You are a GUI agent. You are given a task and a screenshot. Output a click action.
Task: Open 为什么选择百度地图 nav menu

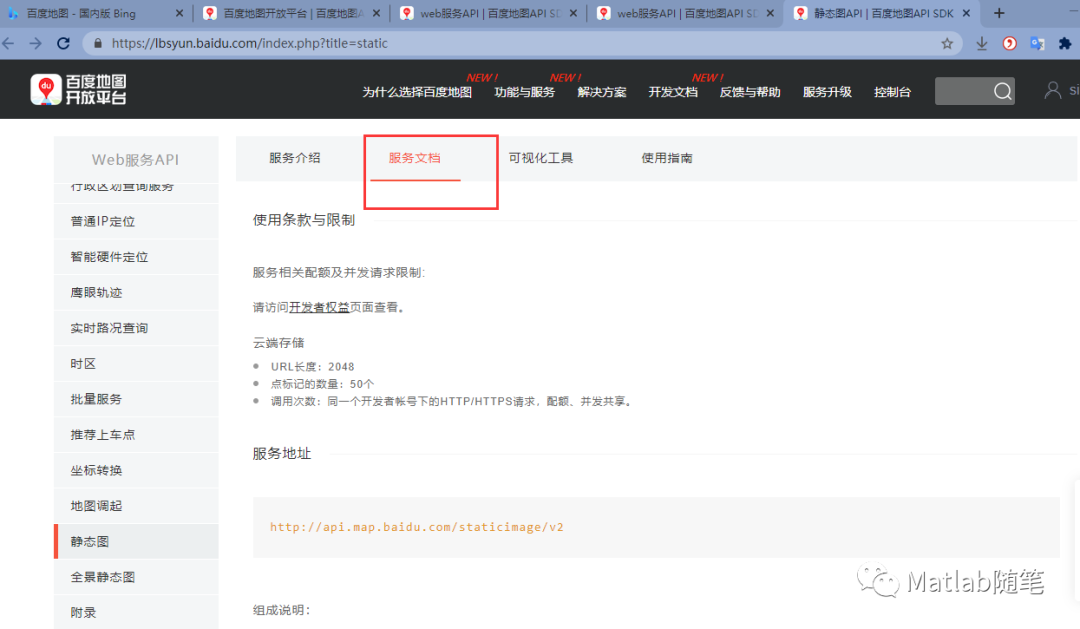point(417,92)
